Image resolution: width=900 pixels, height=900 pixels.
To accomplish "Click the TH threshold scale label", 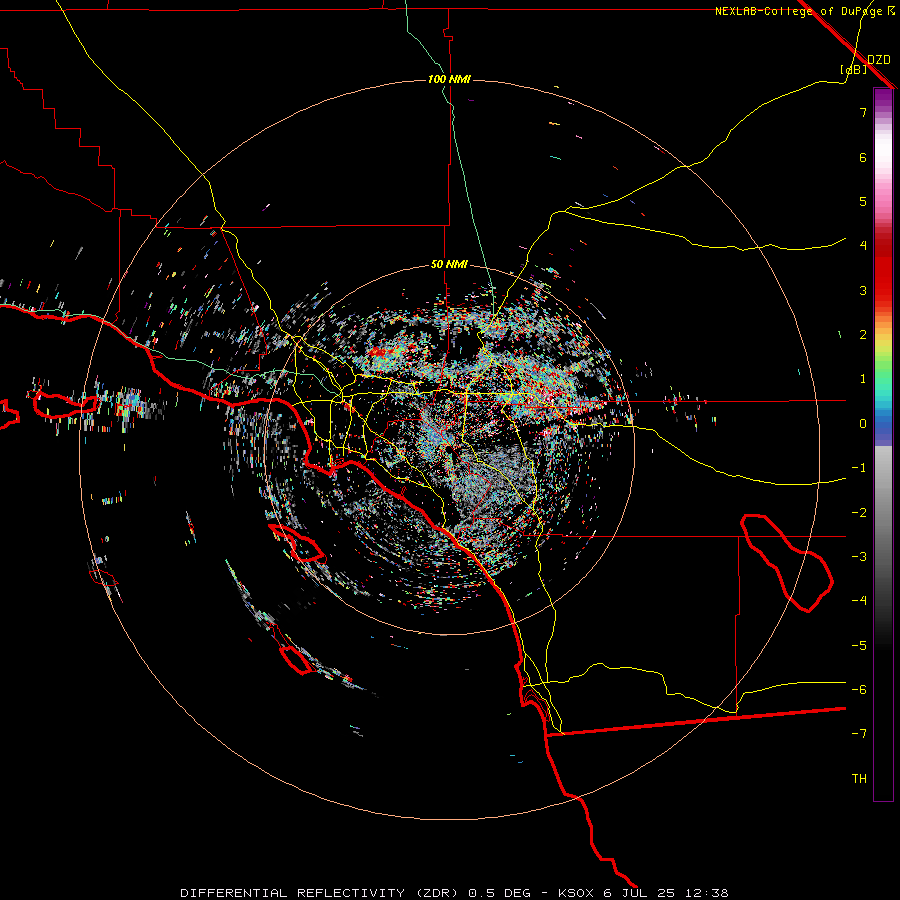I will coord(859,779).
